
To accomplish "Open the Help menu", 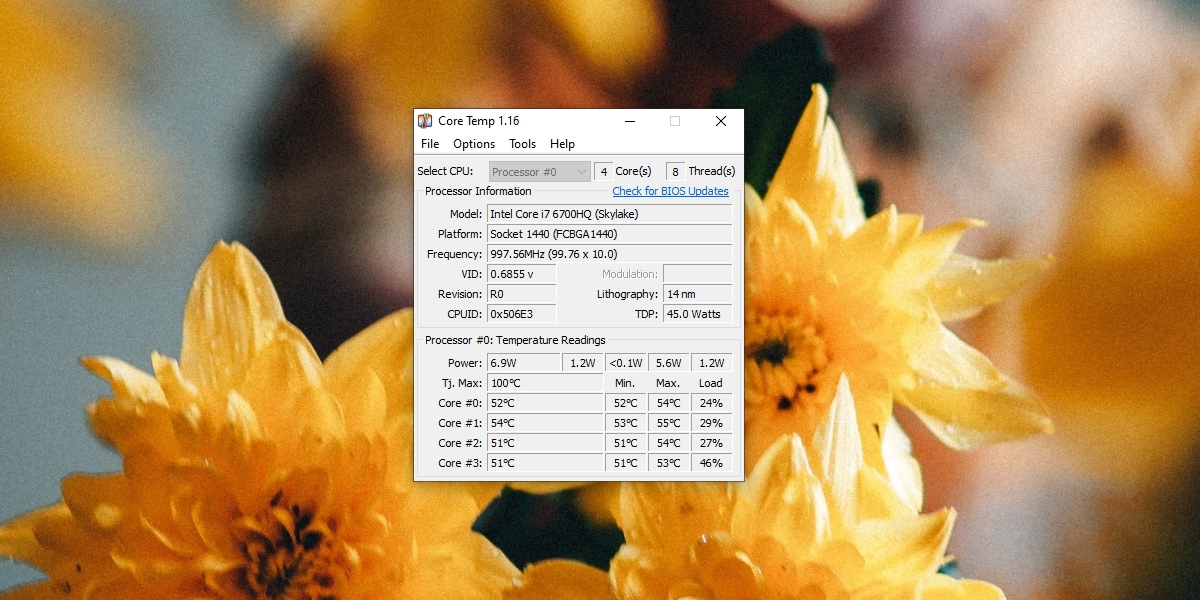I will [x=562, y=144].
